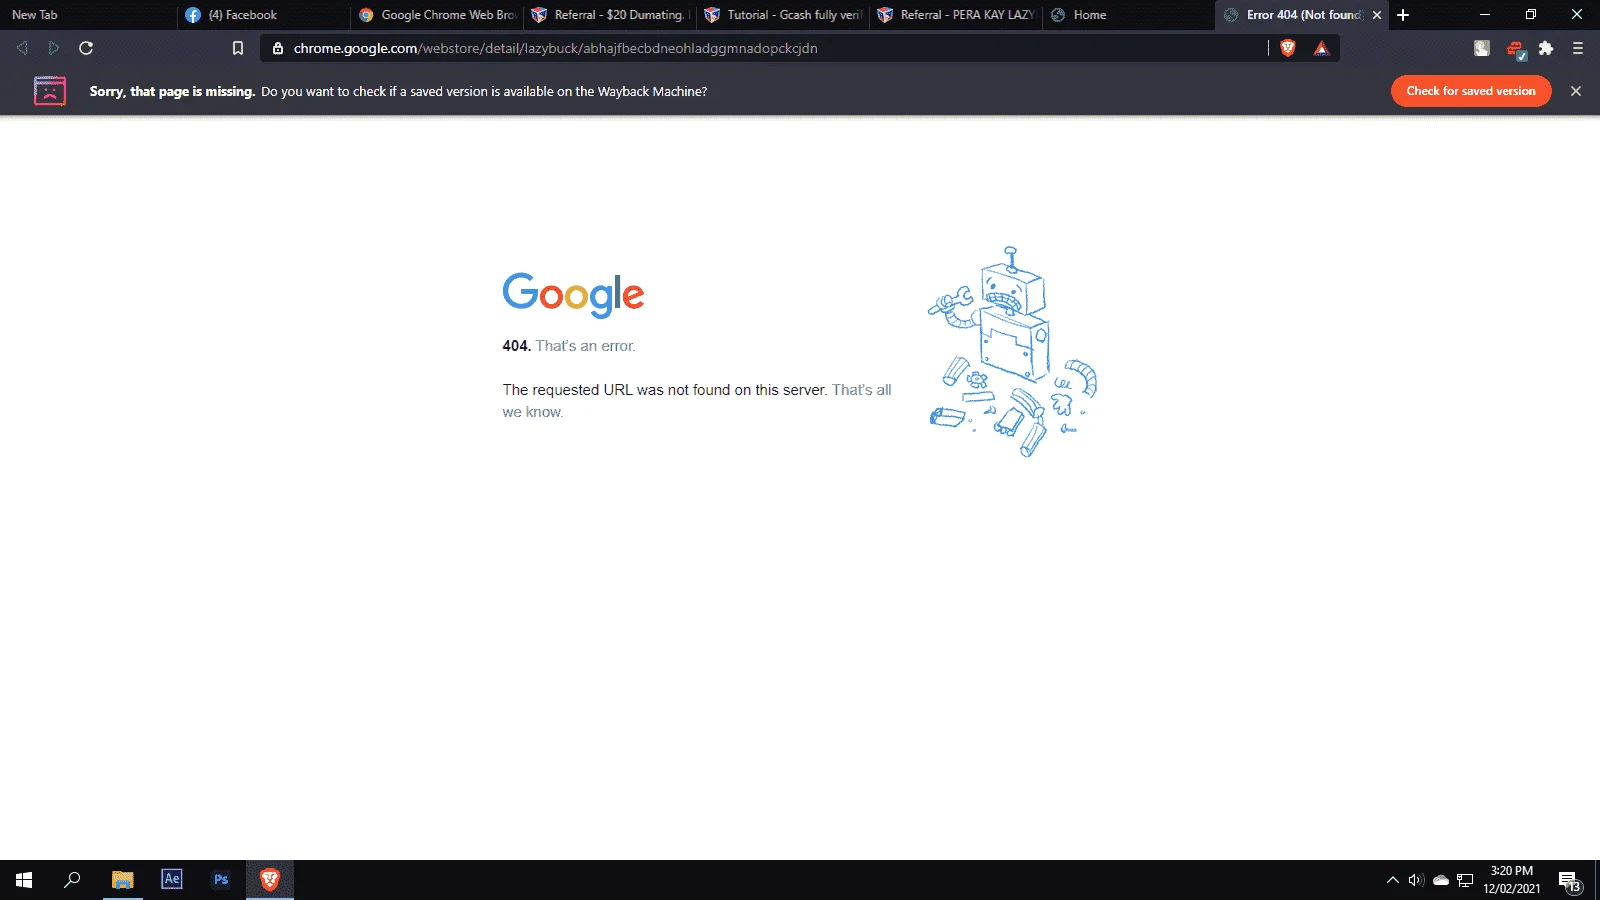The image size is (1600, 900).
Task: Open Adobe Photoshop from the taskbar
Action: [221, 880]
